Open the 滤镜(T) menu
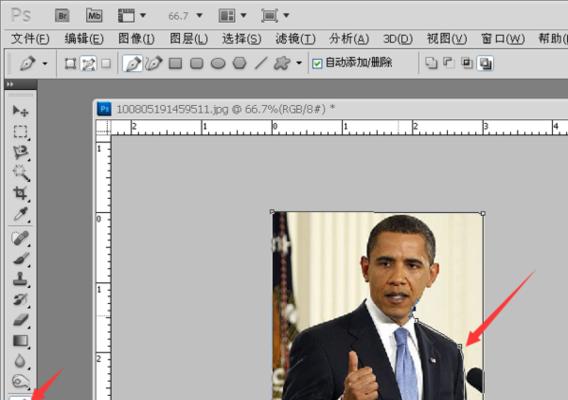Screen dimensions: 568x400 coord(295,38)
